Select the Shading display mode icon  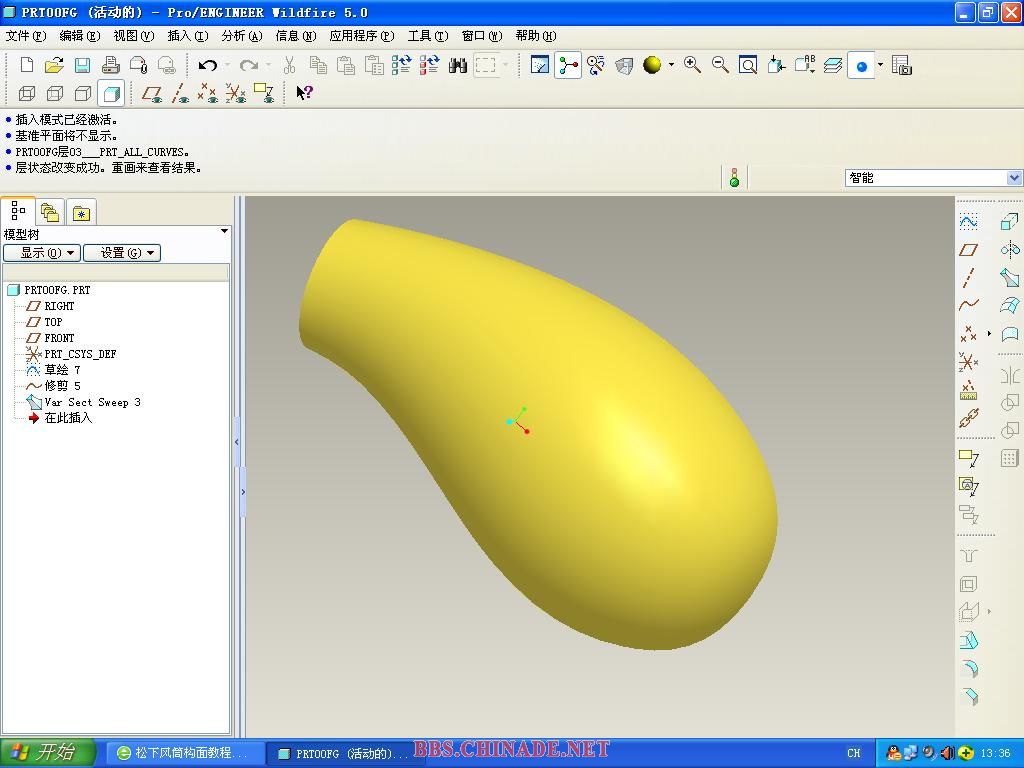[x=111, y=93]
